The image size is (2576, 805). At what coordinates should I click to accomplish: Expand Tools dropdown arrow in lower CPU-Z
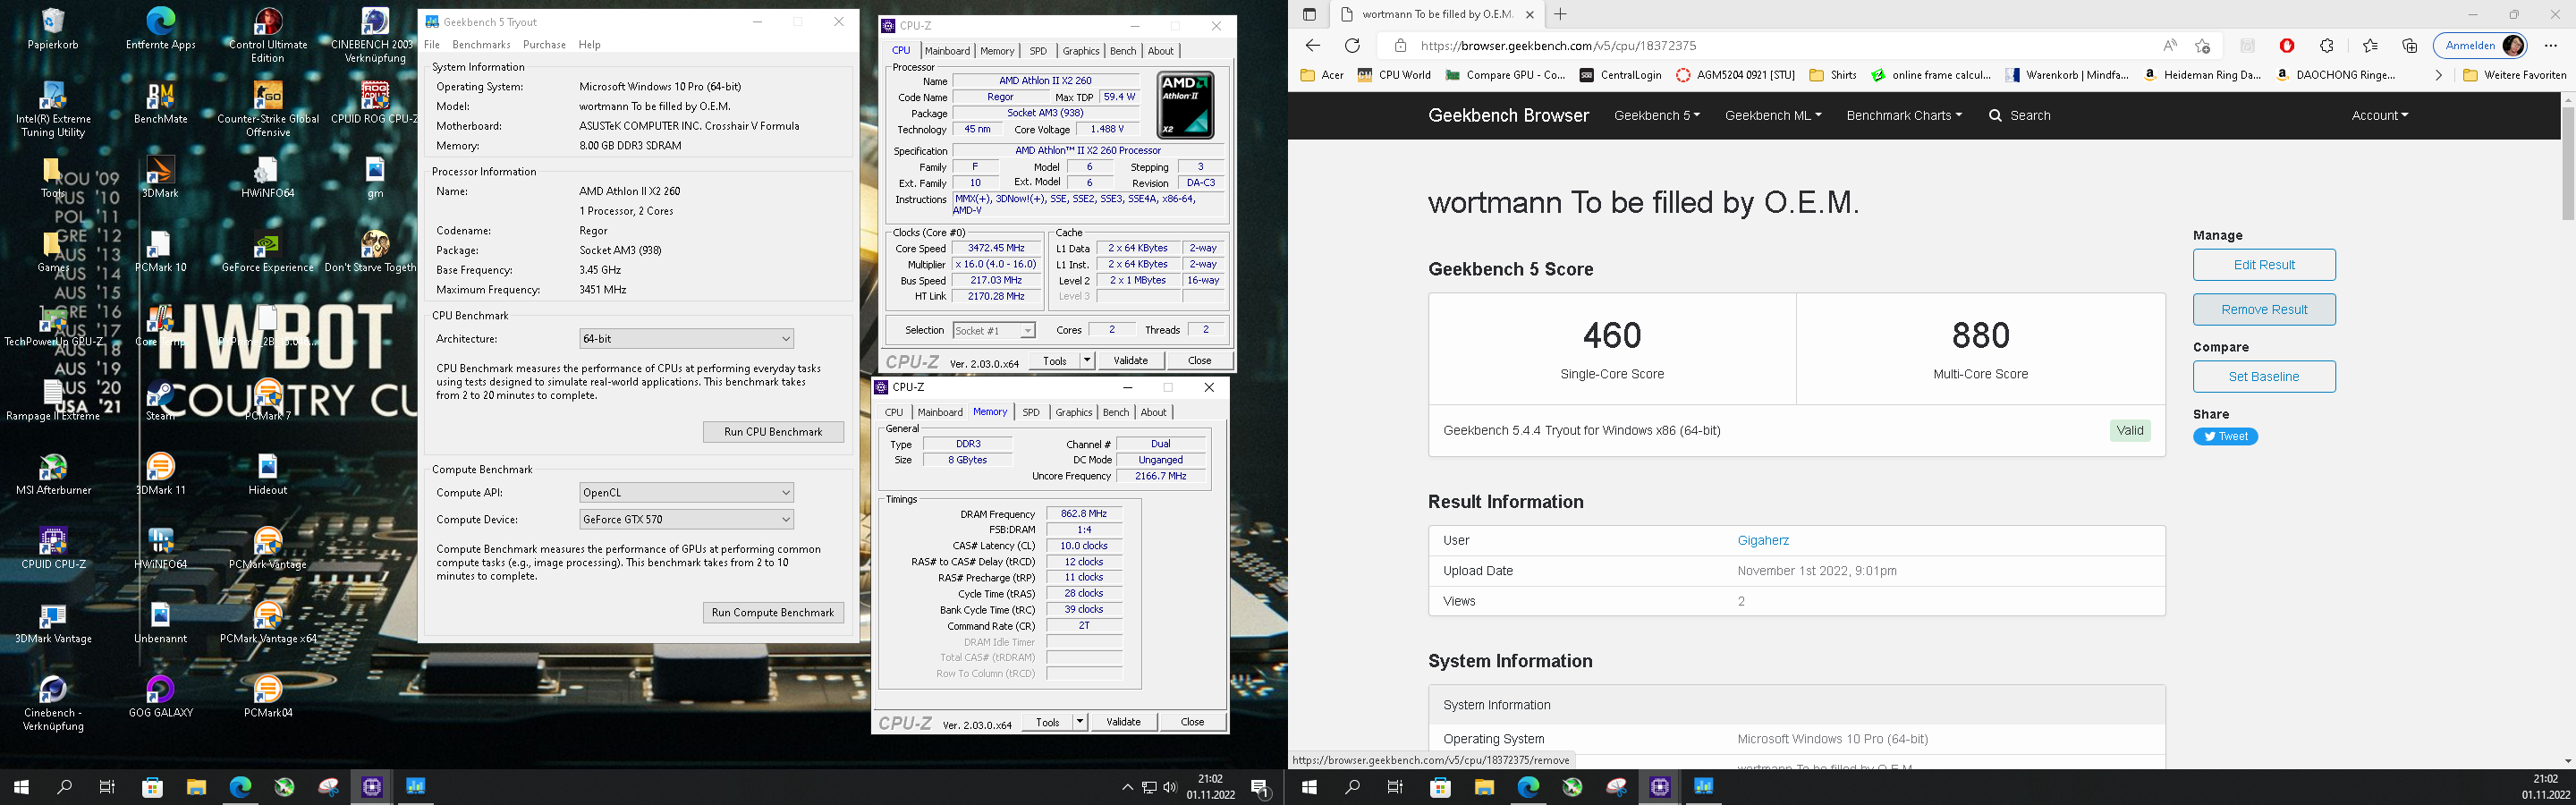(1079, 722)
